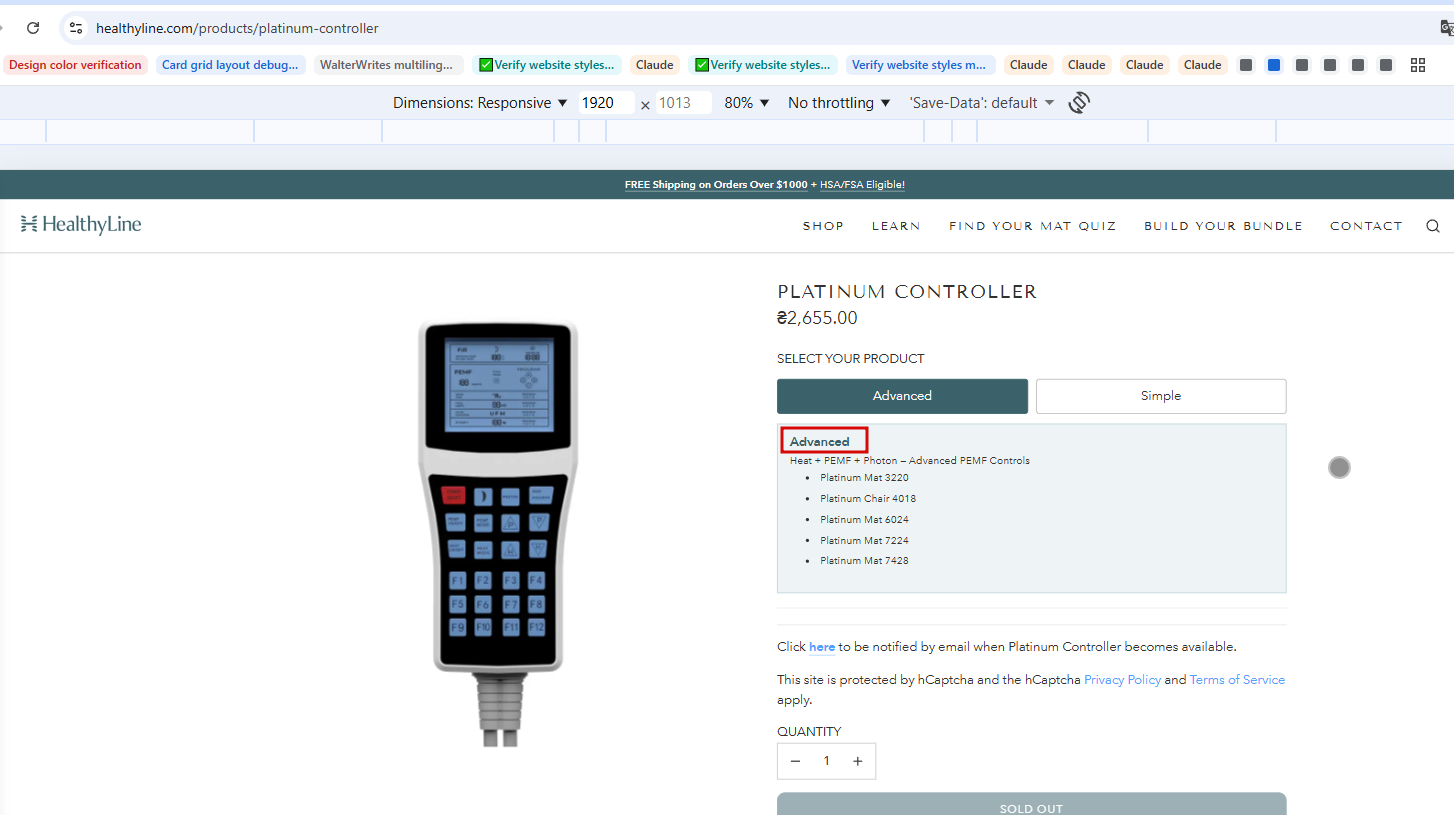Screen dimensions: 1454x815
Task: Edit the viewport width field 1920
Action: [x=606, y=103]
